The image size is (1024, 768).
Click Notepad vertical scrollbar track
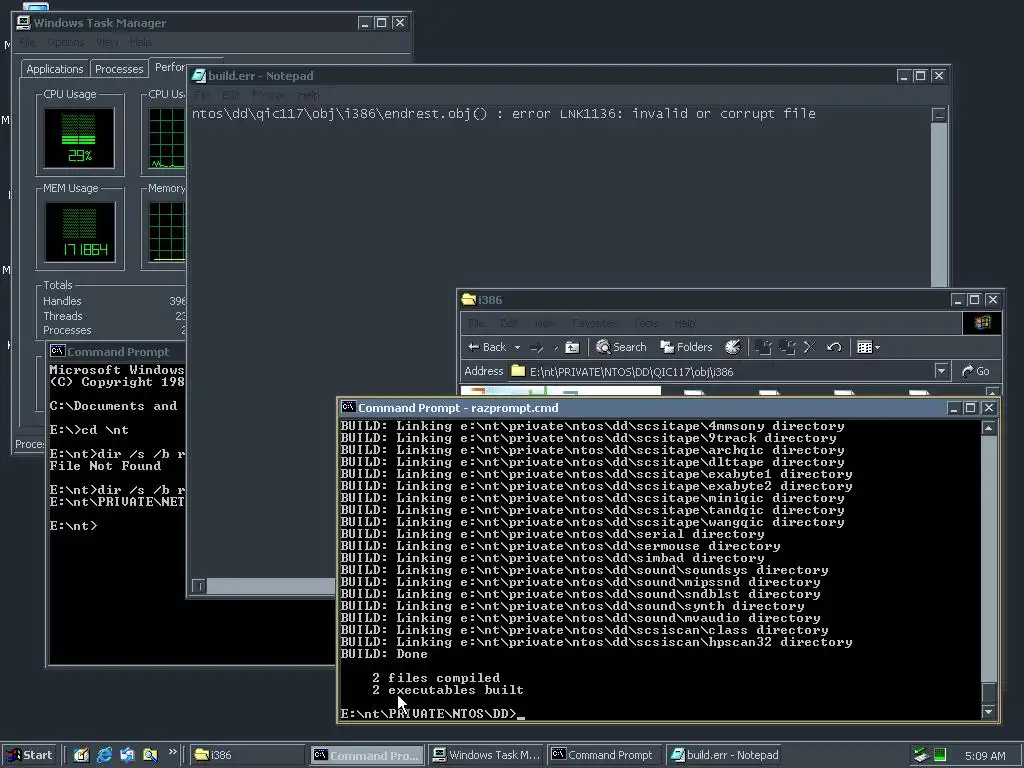[x=939, y=202]
